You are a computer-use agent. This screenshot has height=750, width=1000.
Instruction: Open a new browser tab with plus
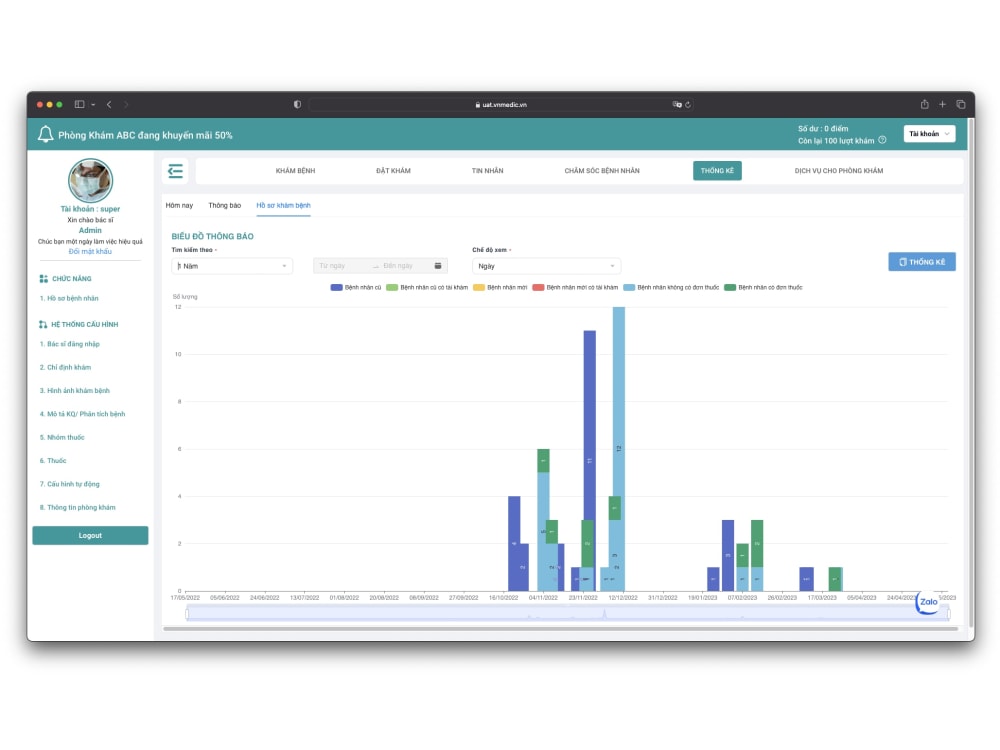click(942, 105)
